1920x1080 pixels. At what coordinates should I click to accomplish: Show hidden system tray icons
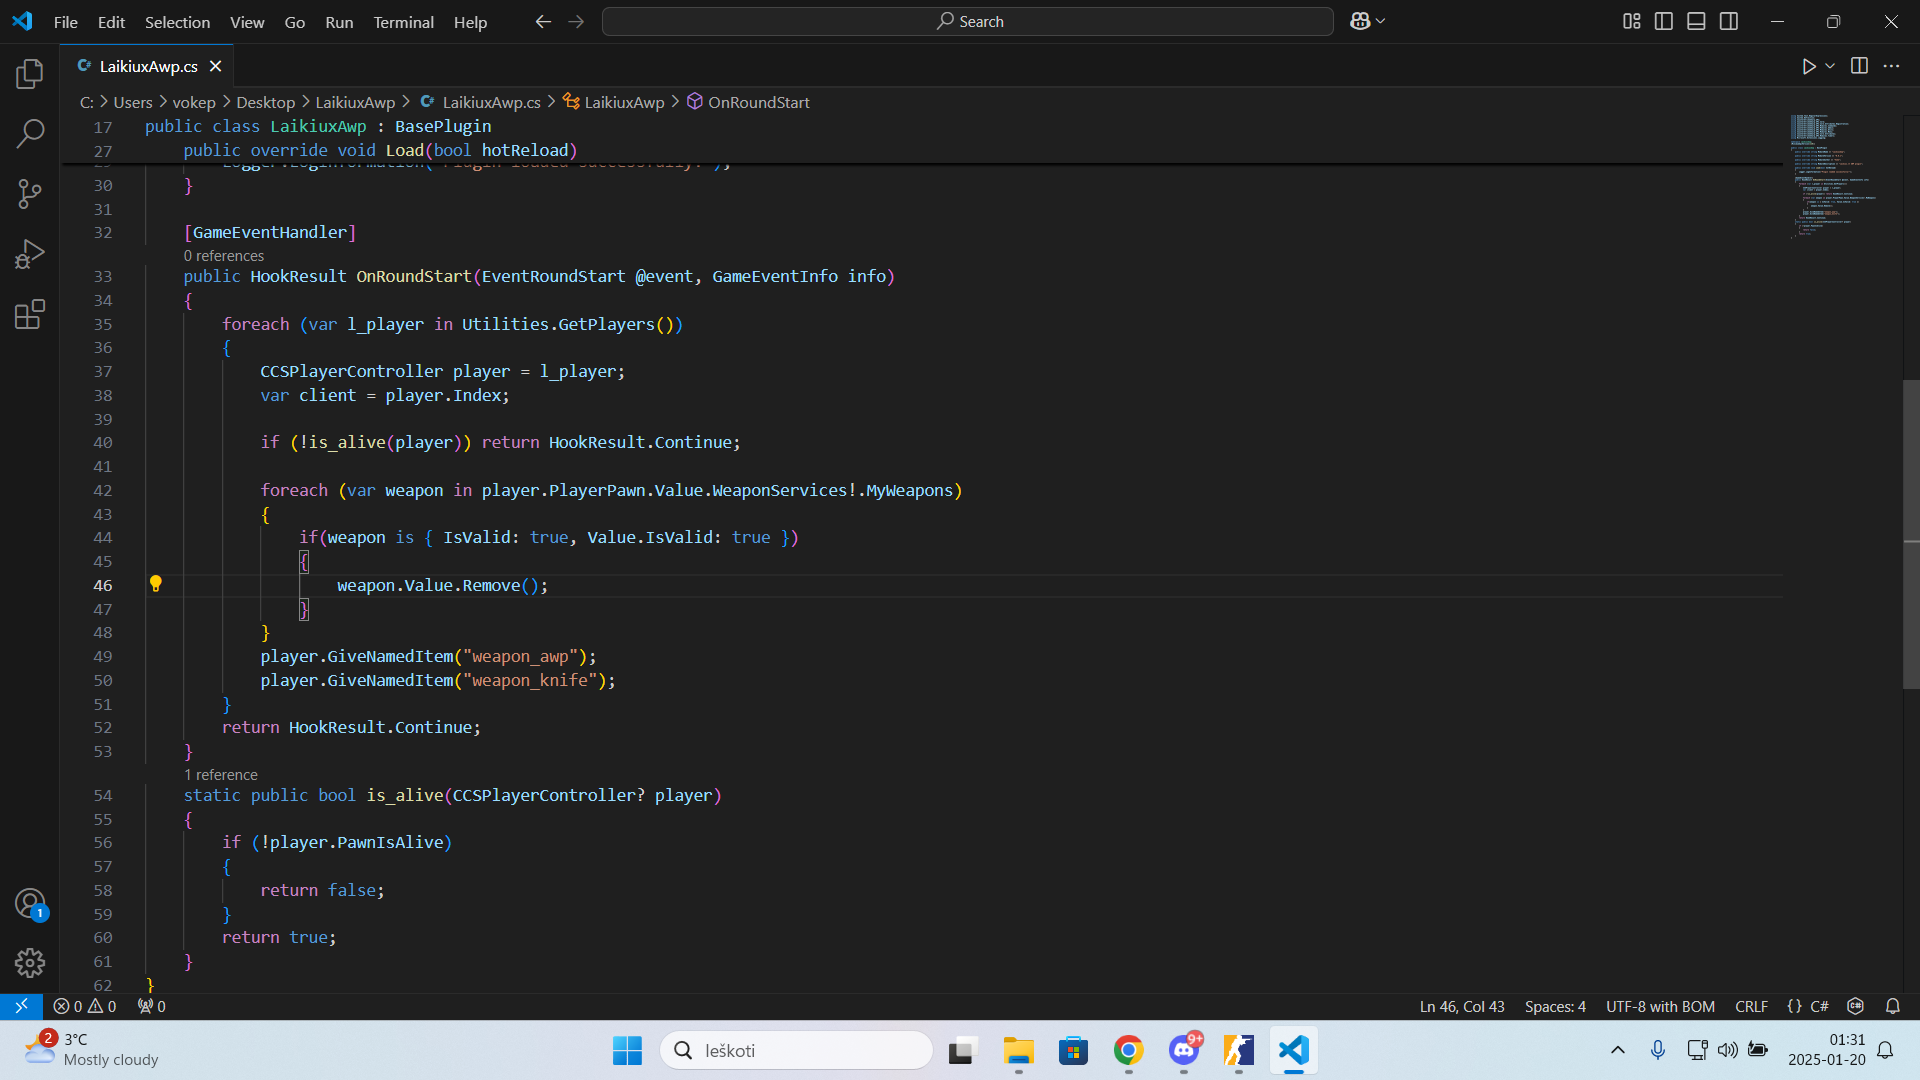(1617, 1050)
